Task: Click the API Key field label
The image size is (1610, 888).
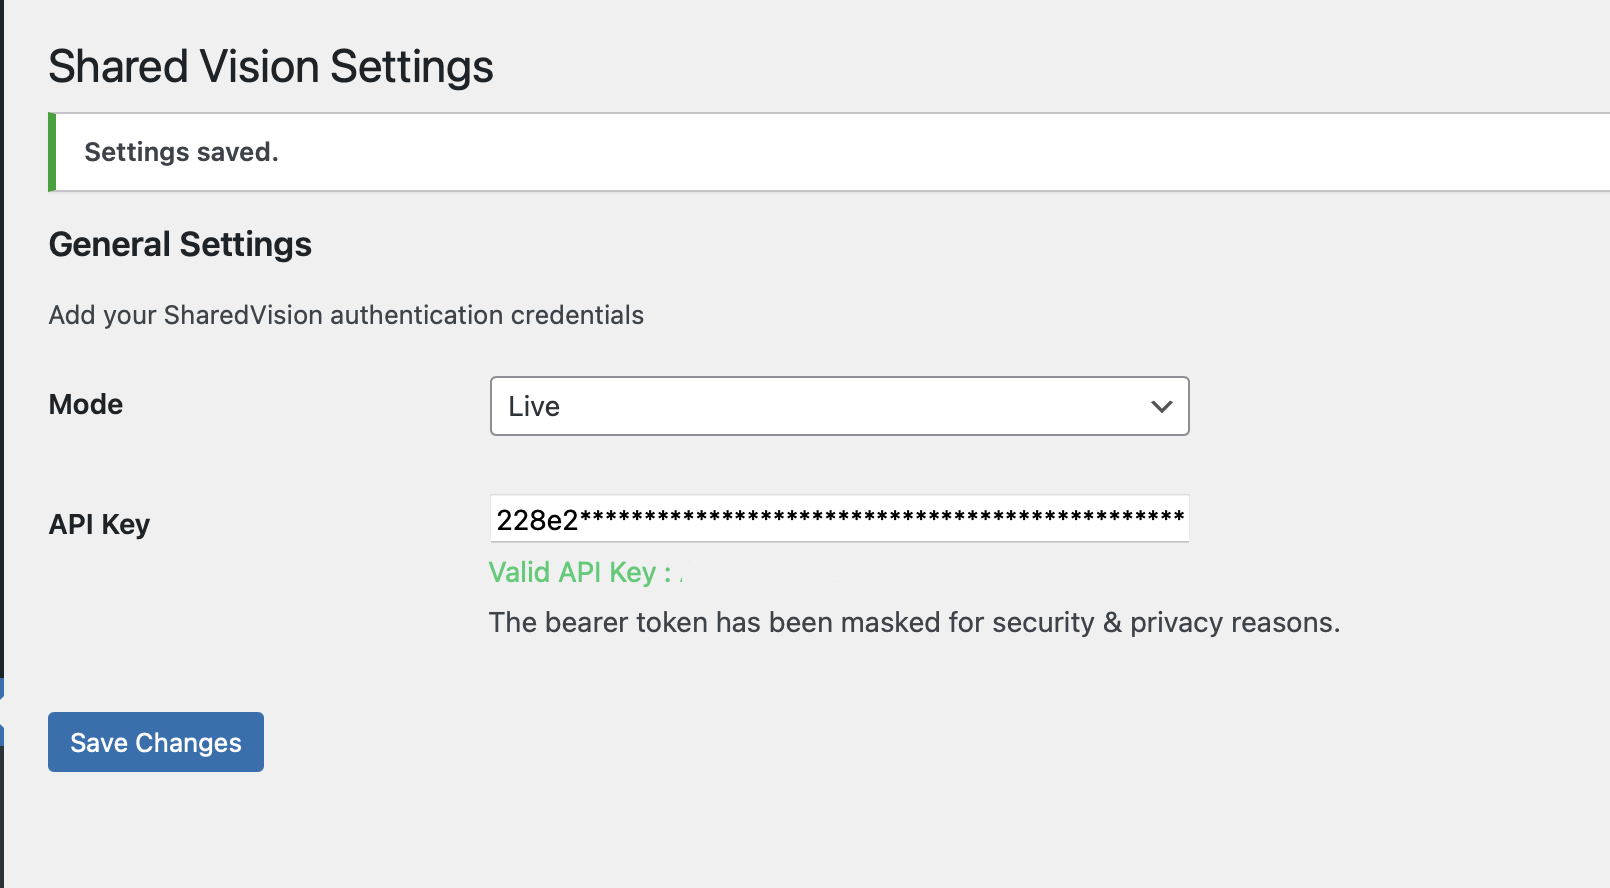Action: (99, 524)
